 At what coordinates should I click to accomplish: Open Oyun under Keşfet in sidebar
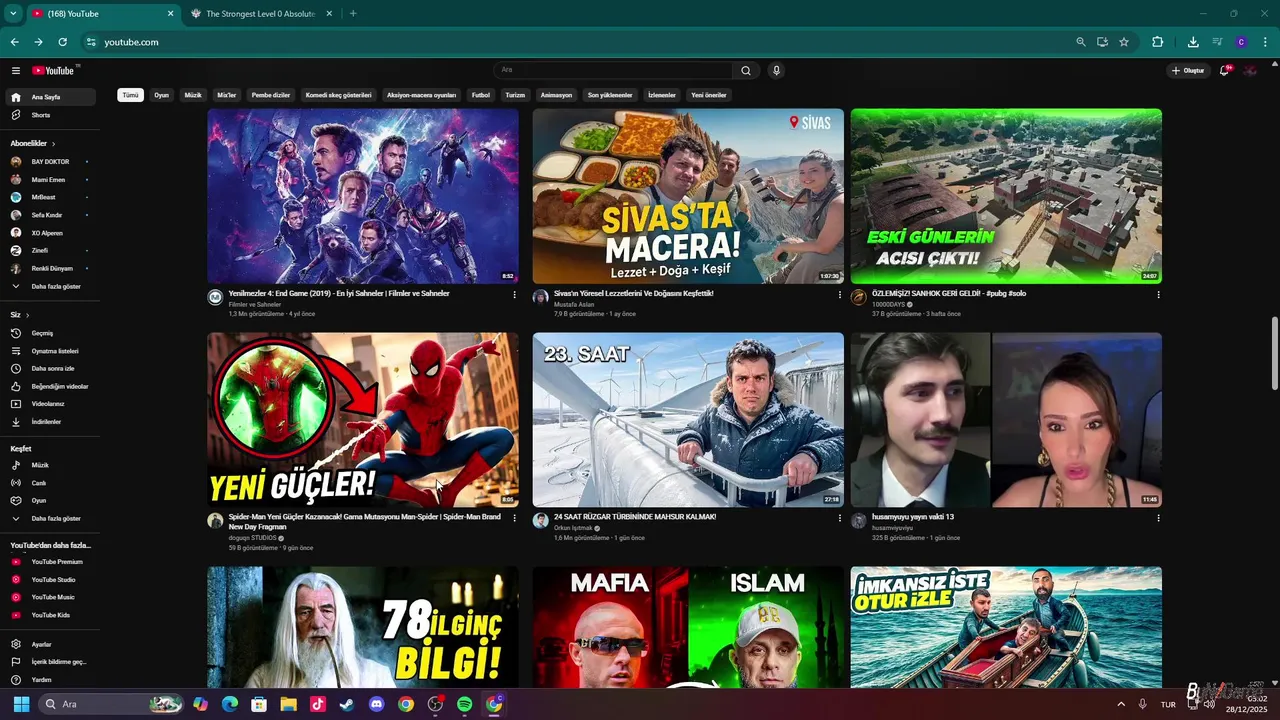click(52, 500)
